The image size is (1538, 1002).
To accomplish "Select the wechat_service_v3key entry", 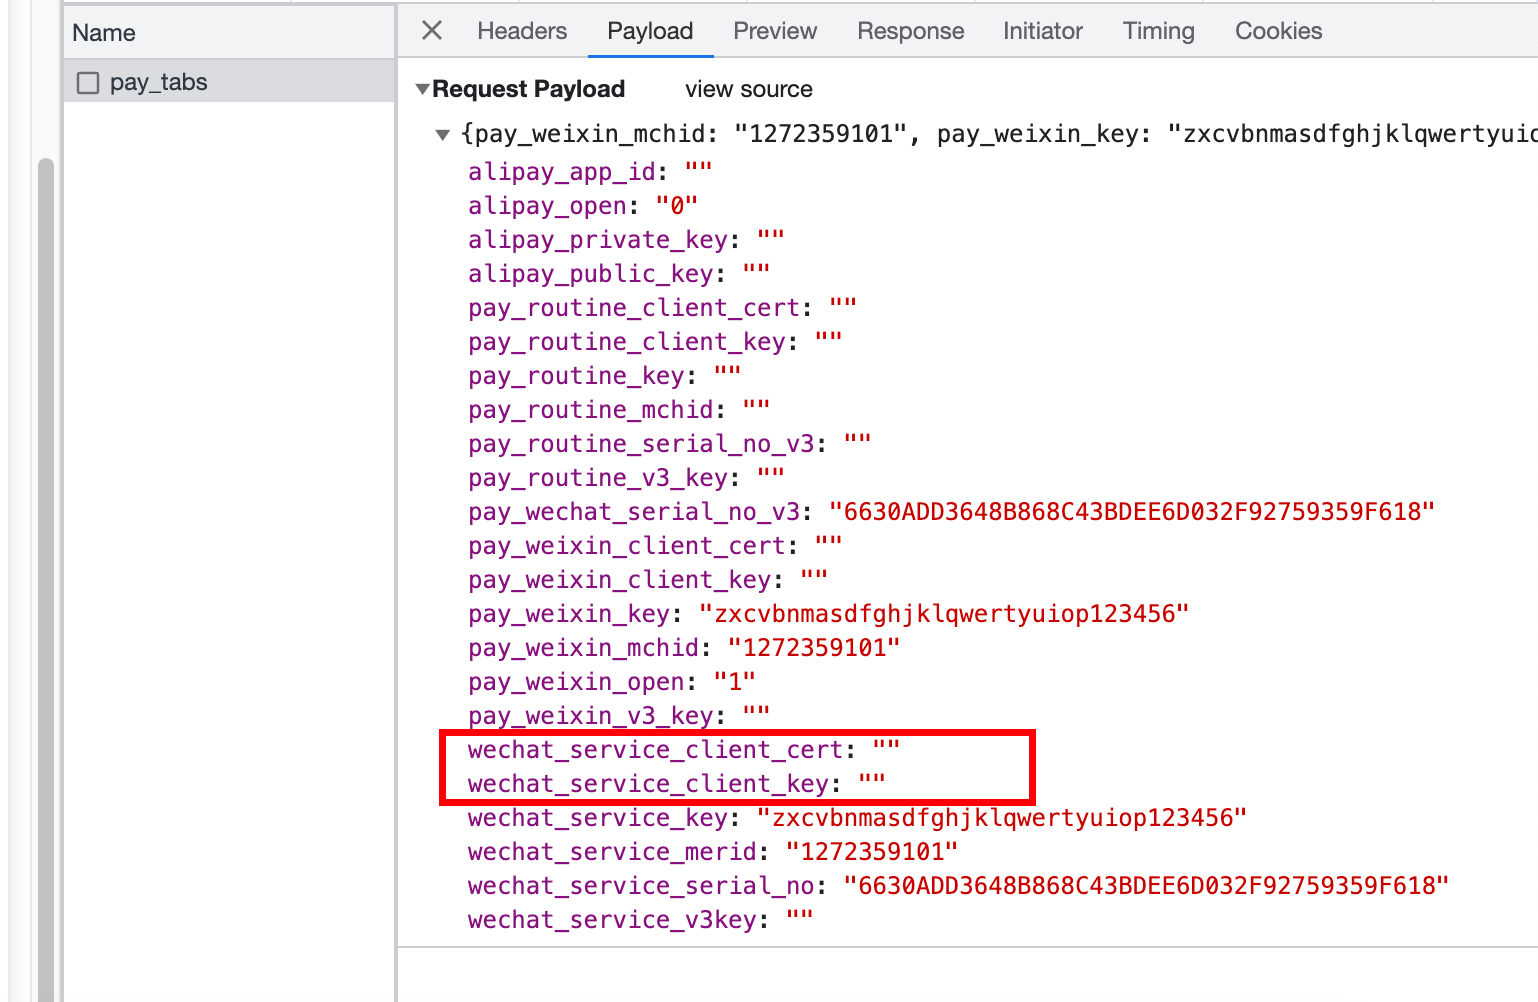I will [x=641, y=919].
